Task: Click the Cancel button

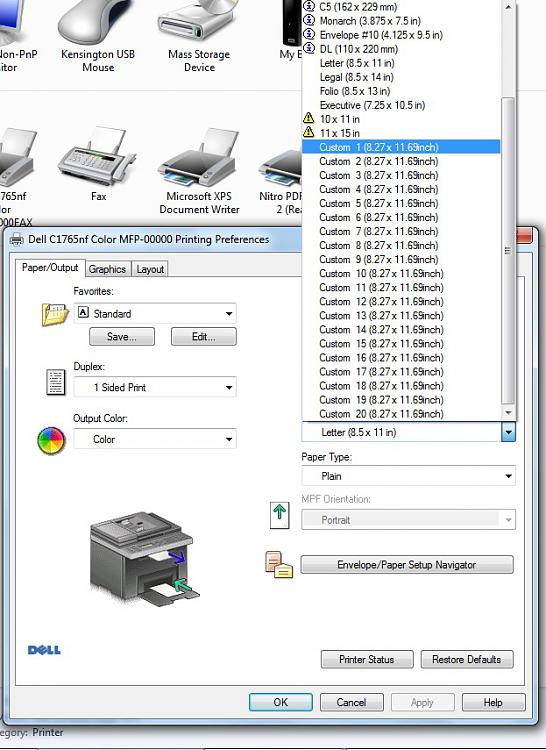Action: pos(351,702)
